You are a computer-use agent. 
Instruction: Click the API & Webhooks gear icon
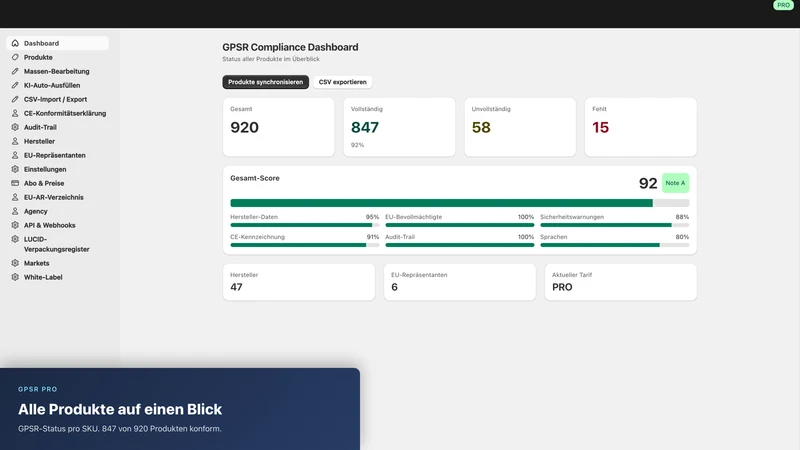tap(15, 225)
